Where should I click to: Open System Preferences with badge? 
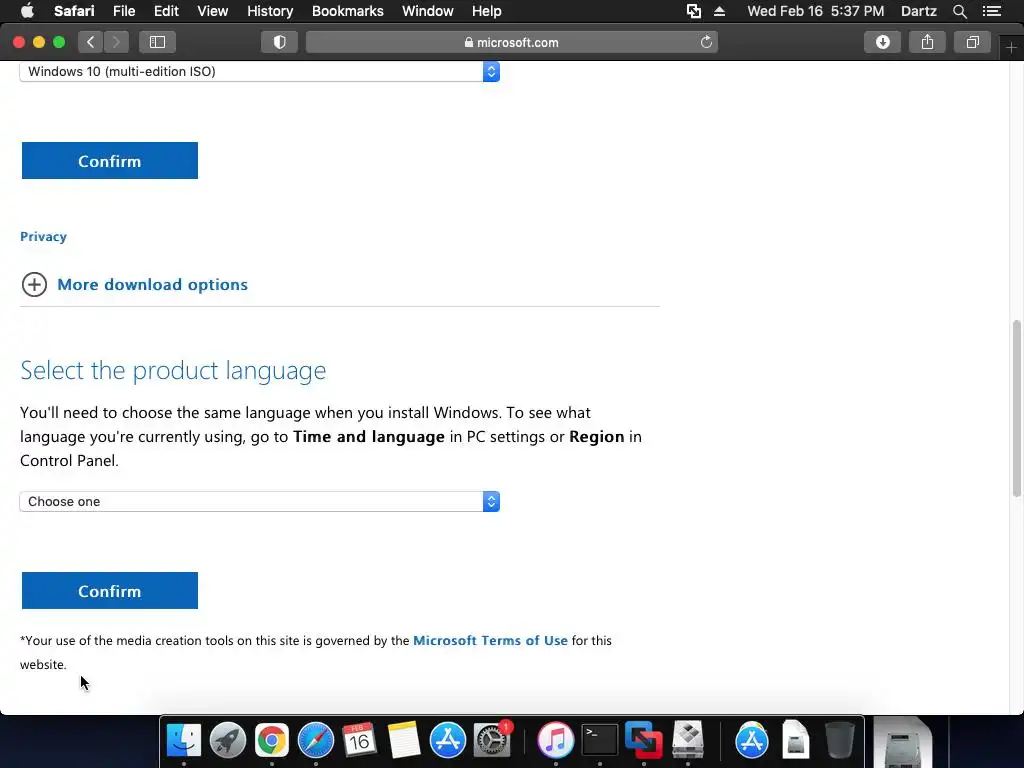[492, 741]
